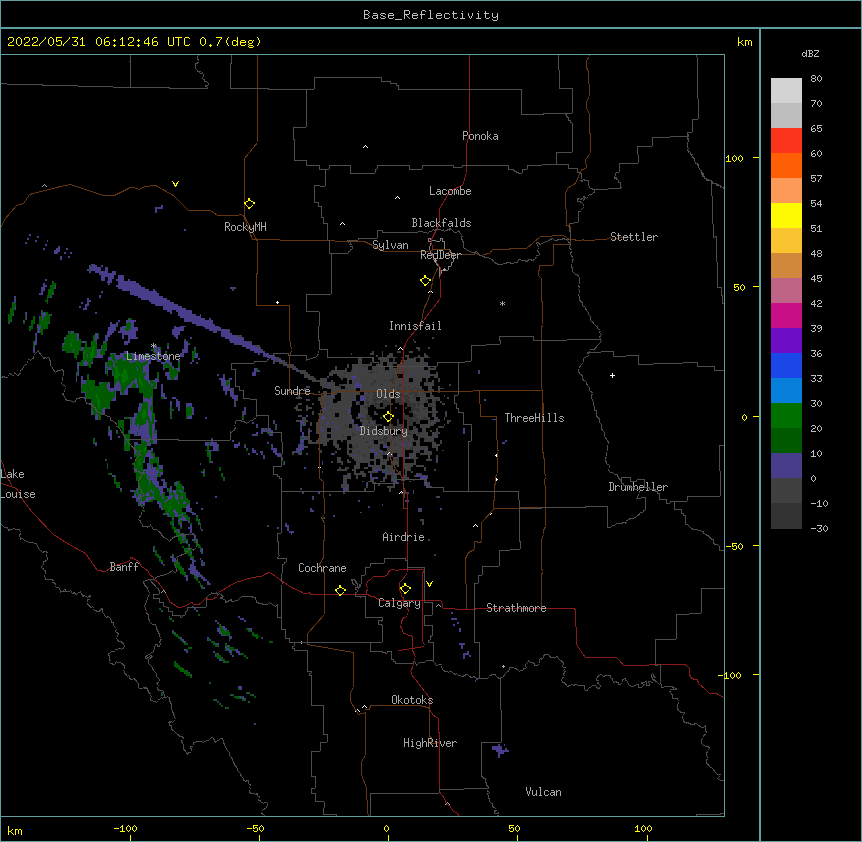Click the Olds town label
This screenshot has width=862, height=842.
388,394
